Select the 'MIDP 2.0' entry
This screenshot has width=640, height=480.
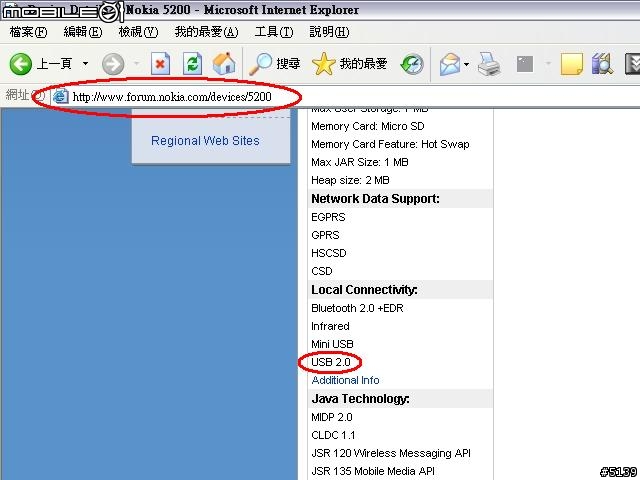click(331, 417)
